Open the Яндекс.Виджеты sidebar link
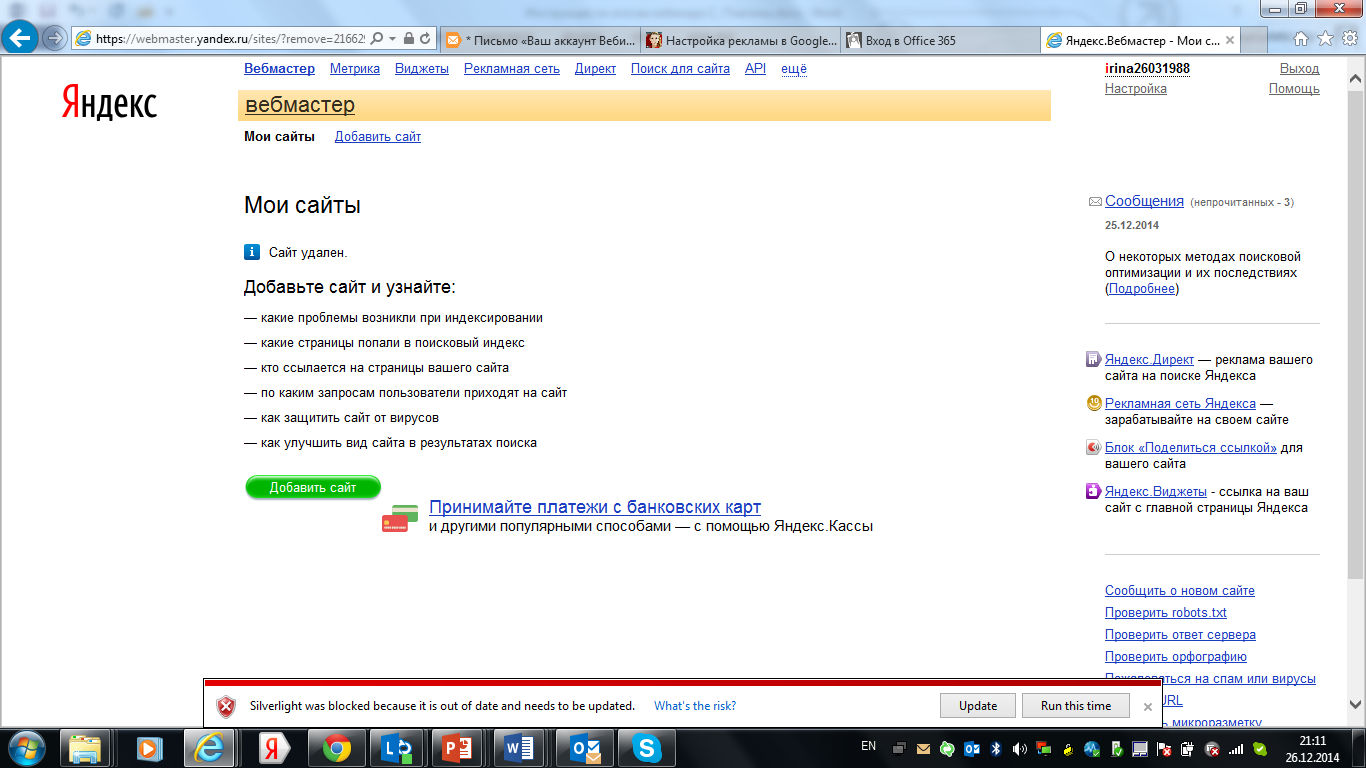The height and width of the screenshot is (768, 1366). coord(1154,492)
